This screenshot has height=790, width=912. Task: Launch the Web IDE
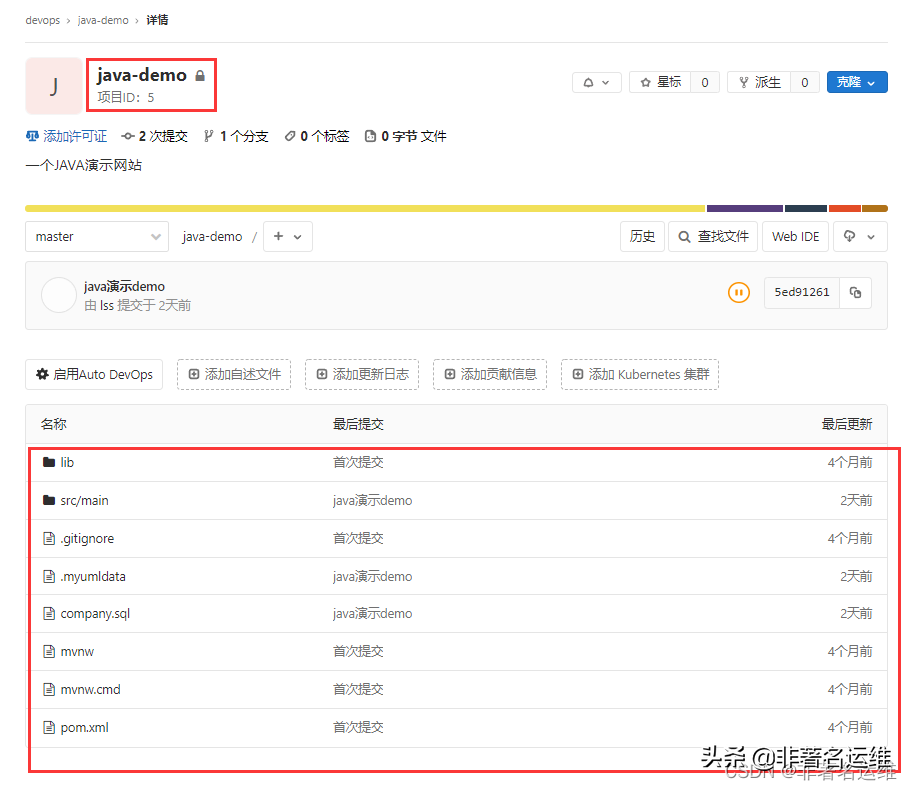click(795, 236)
